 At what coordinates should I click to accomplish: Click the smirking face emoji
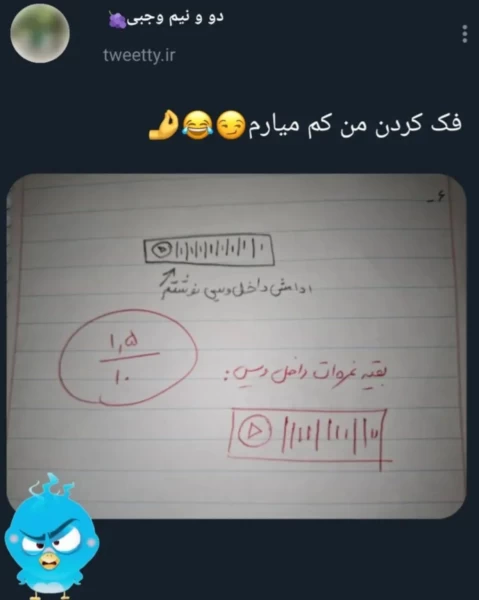point(230,125)
